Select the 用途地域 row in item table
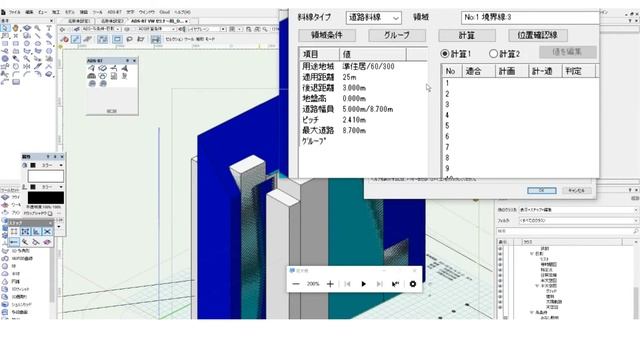Screen dimensions: 640x360 pyautogui.click(x=363, y=66)
